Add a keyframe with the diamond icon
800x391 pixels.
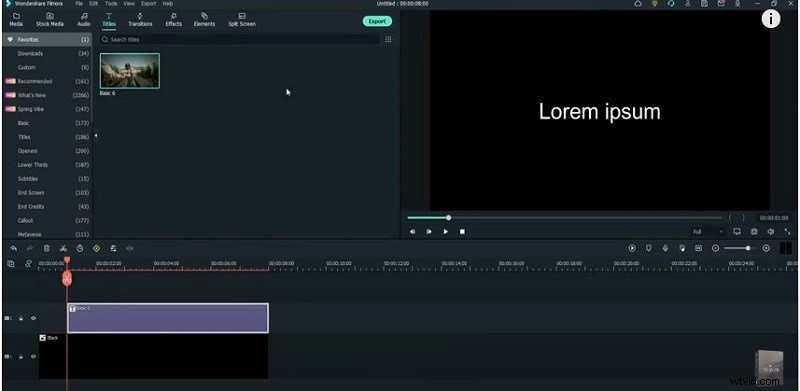[x=96, y=248]
